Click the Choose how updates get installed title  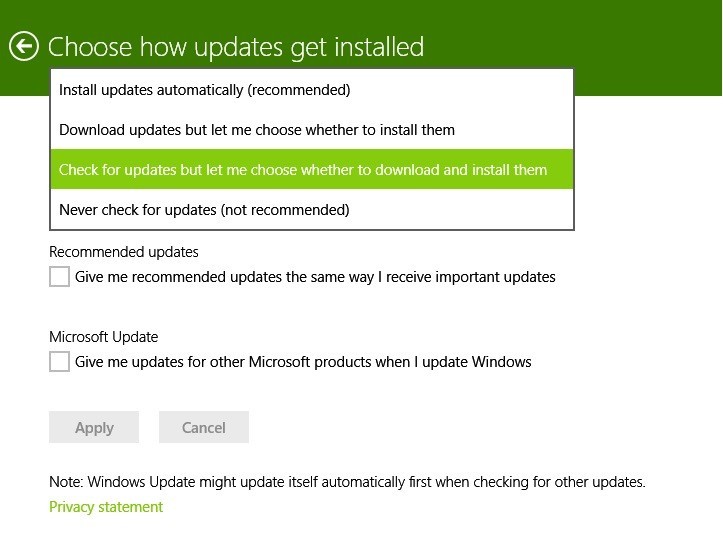tap(236, 47)
